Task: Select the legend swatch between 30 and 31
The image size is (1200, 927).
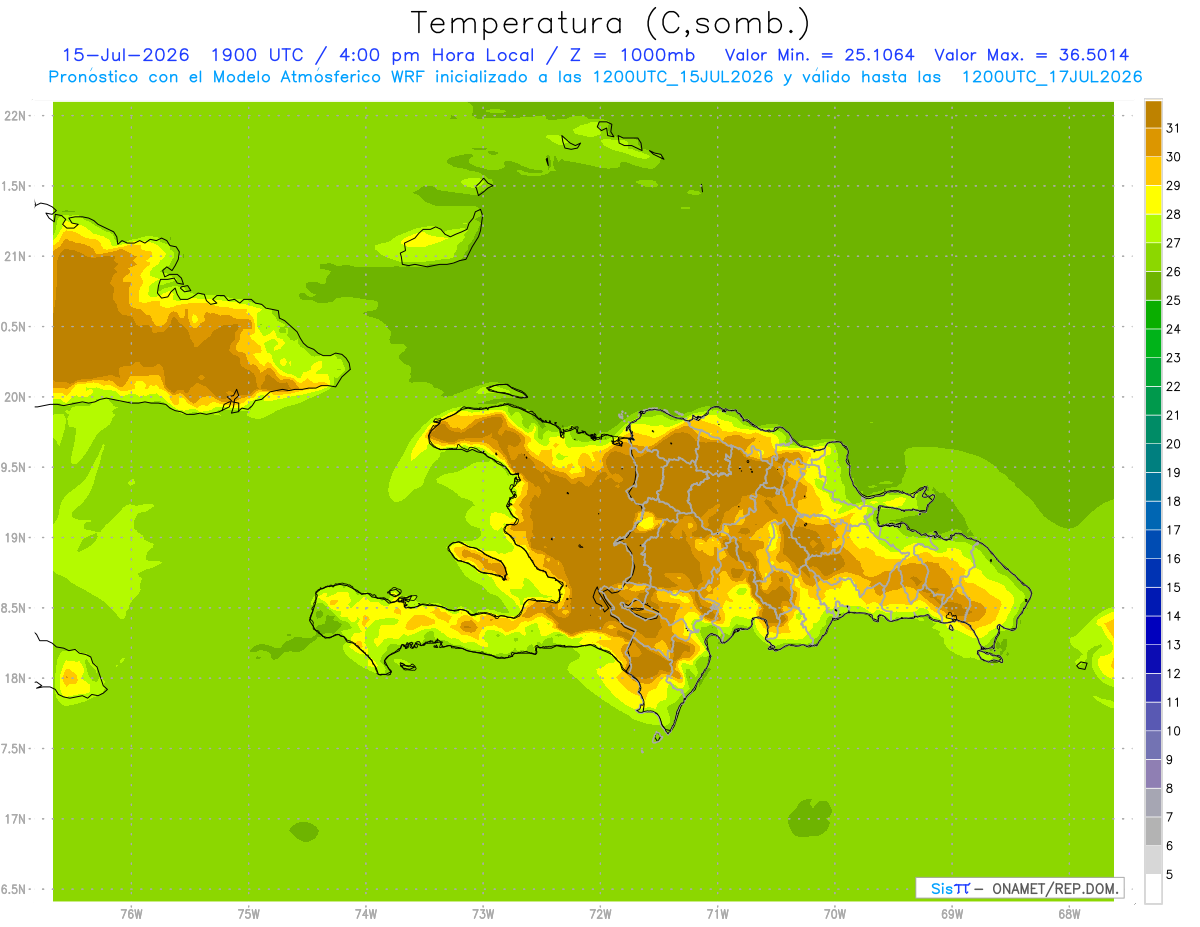Action: click(1153, 142)
